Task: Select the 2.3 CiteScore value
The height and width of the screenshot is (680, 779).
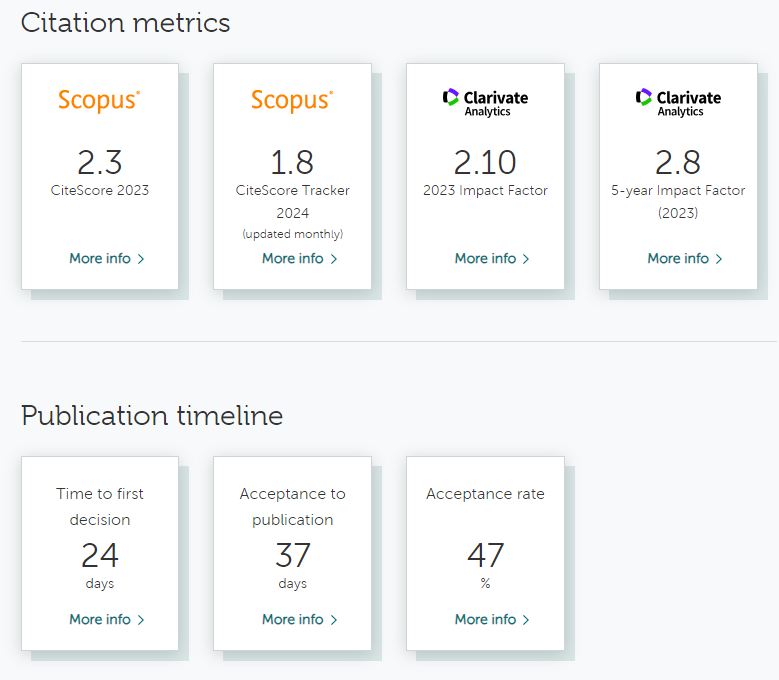Action: [x=99, y=162]
